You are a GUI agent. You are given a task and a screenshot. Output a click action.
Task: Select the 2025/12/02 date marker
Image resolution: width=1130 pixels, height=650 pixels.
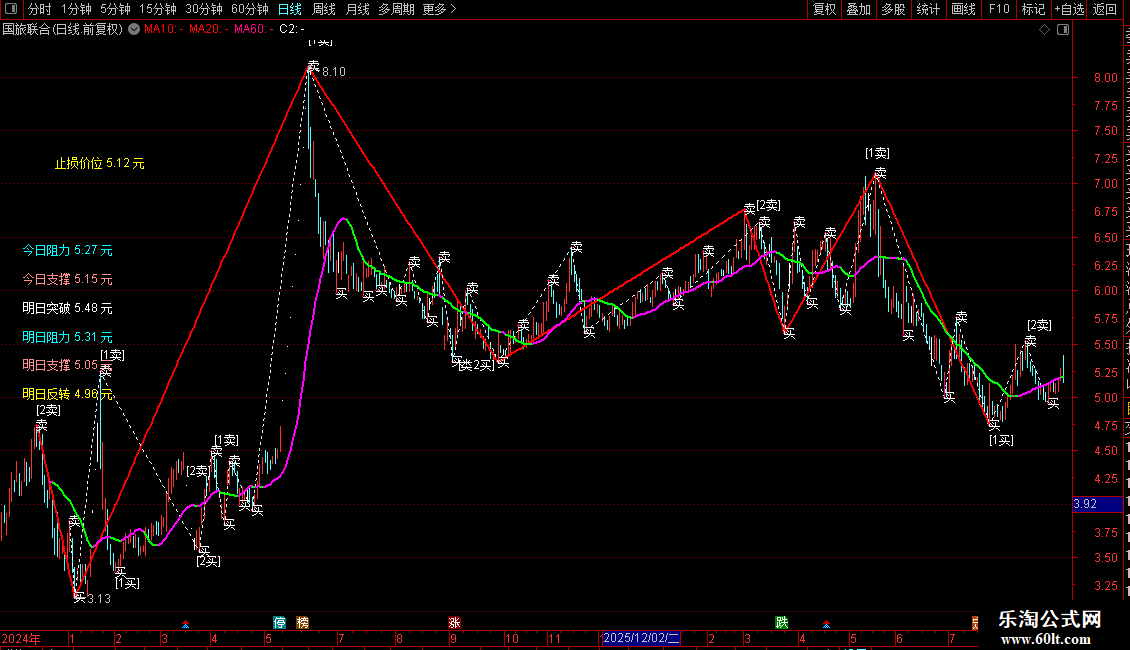640,638
